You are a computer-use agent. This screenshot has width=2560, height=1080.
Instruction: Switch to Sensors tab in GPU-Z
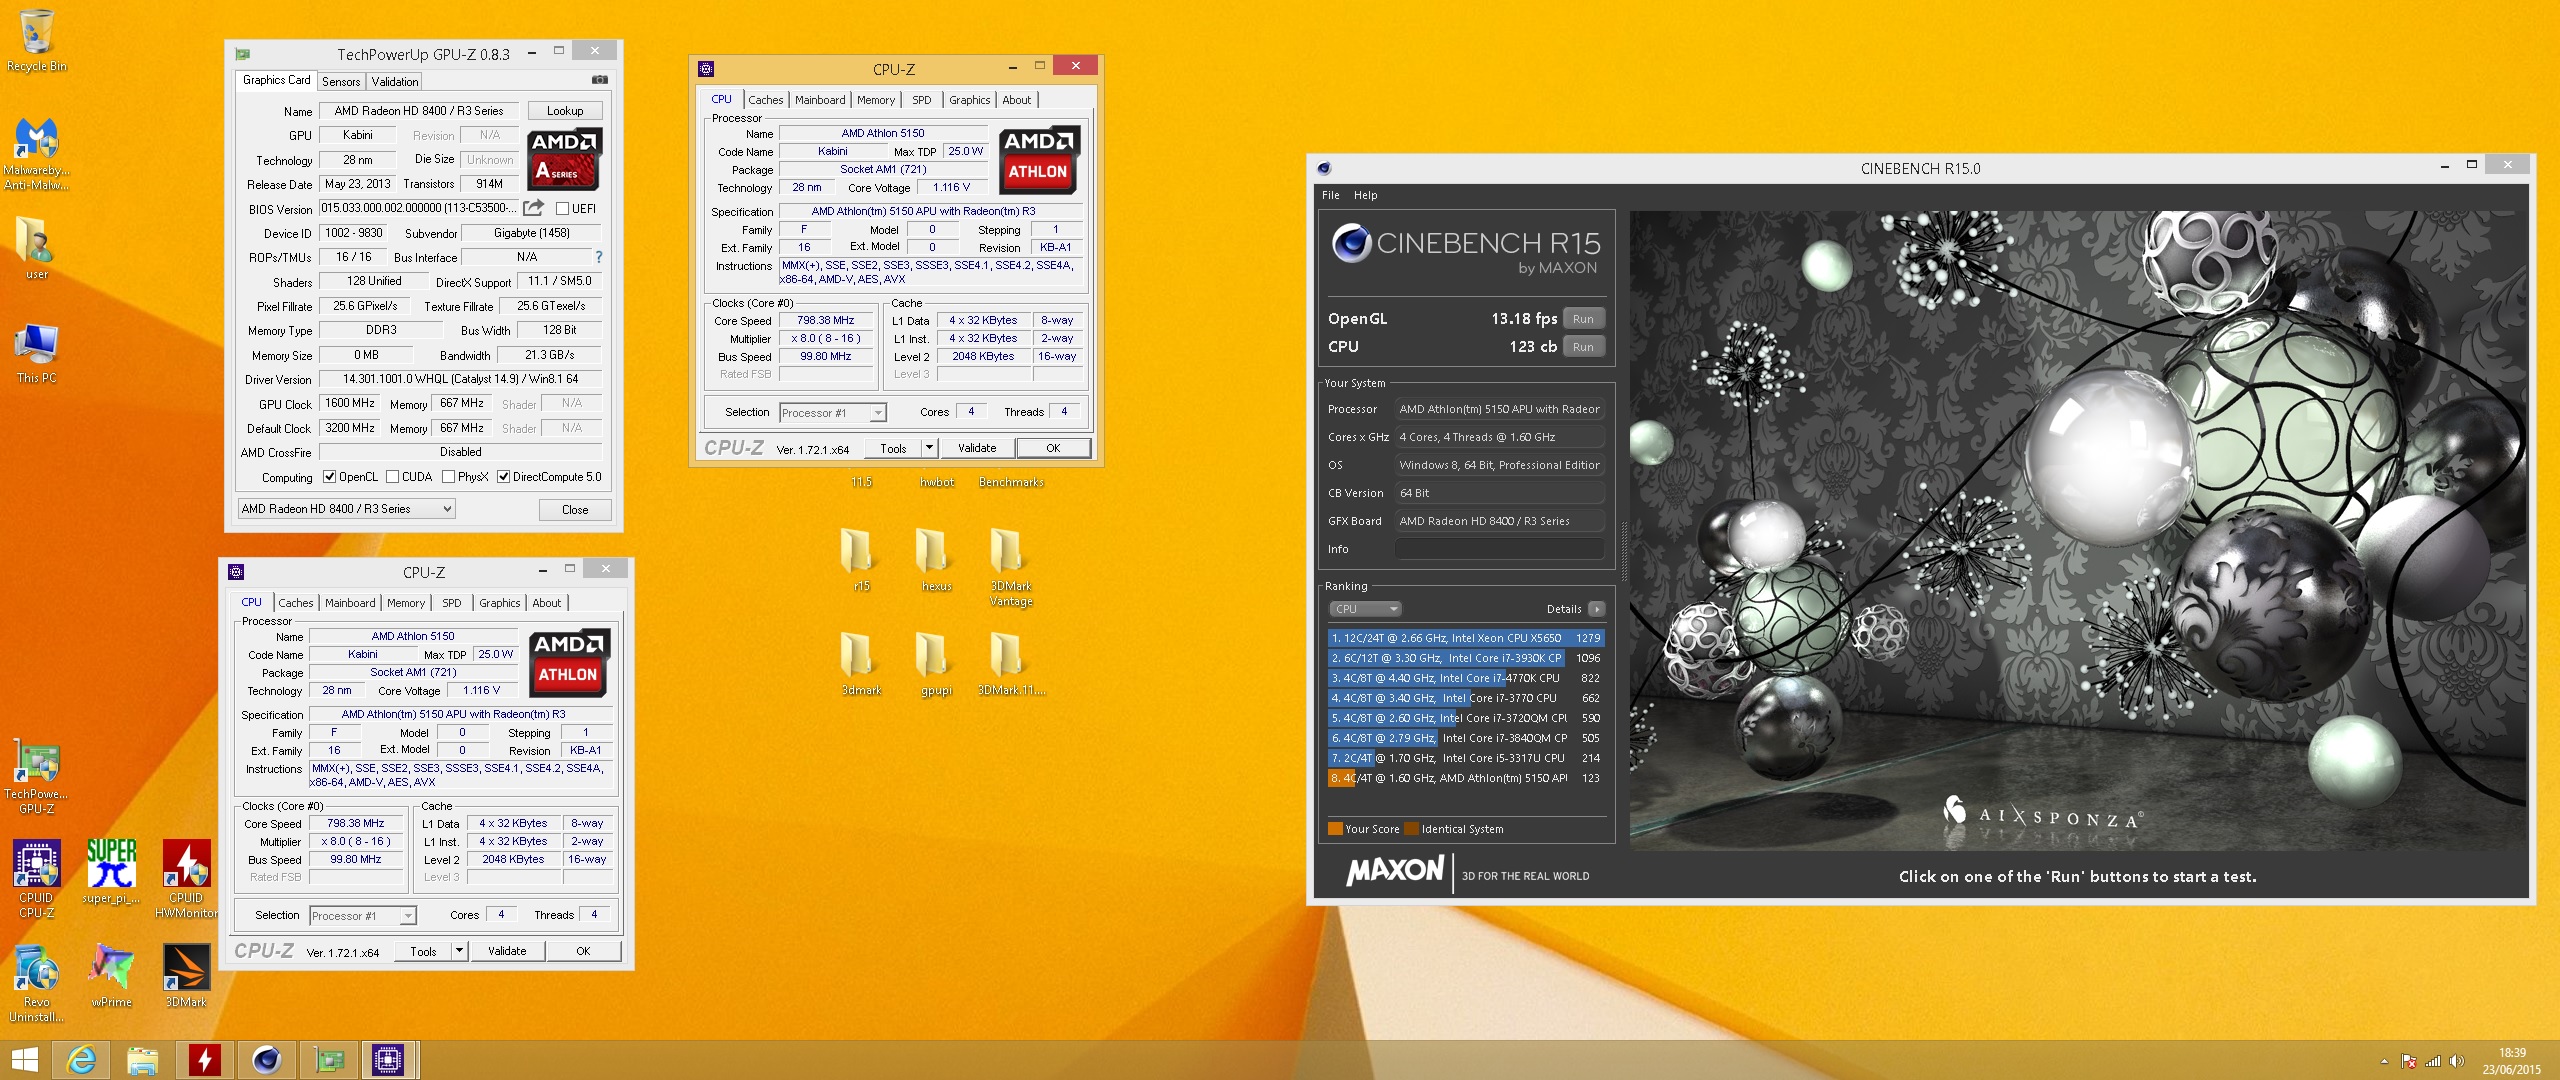click(341, 82)
